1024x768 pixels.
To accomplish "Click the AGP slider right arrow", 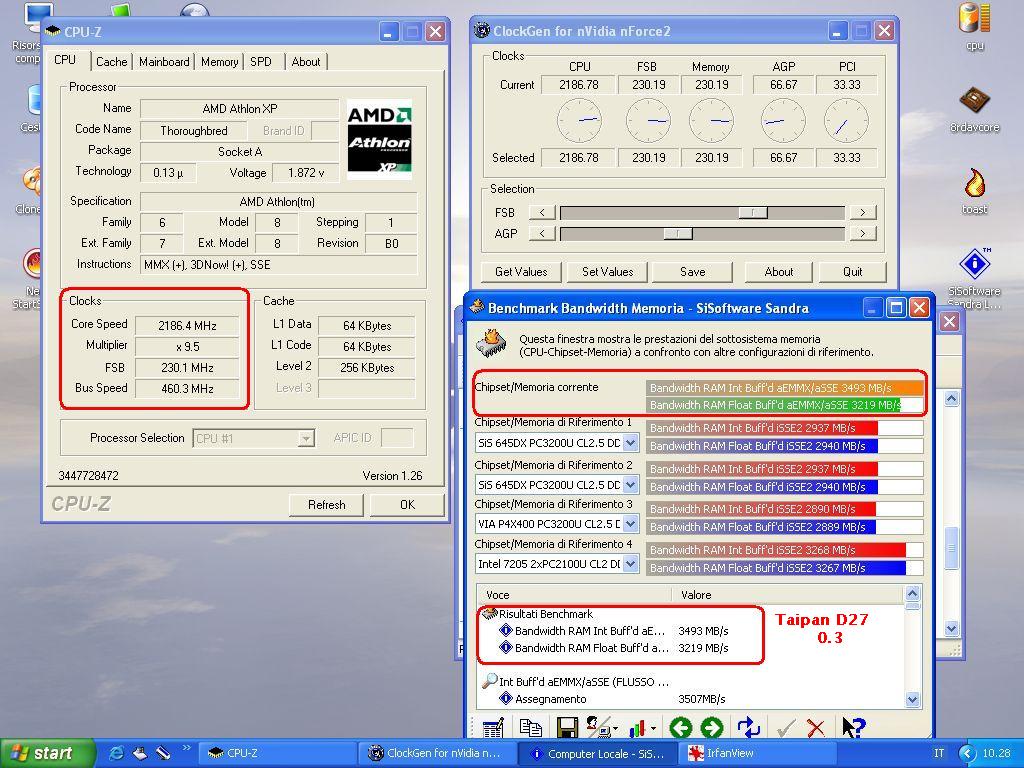I will pos(863,233).
